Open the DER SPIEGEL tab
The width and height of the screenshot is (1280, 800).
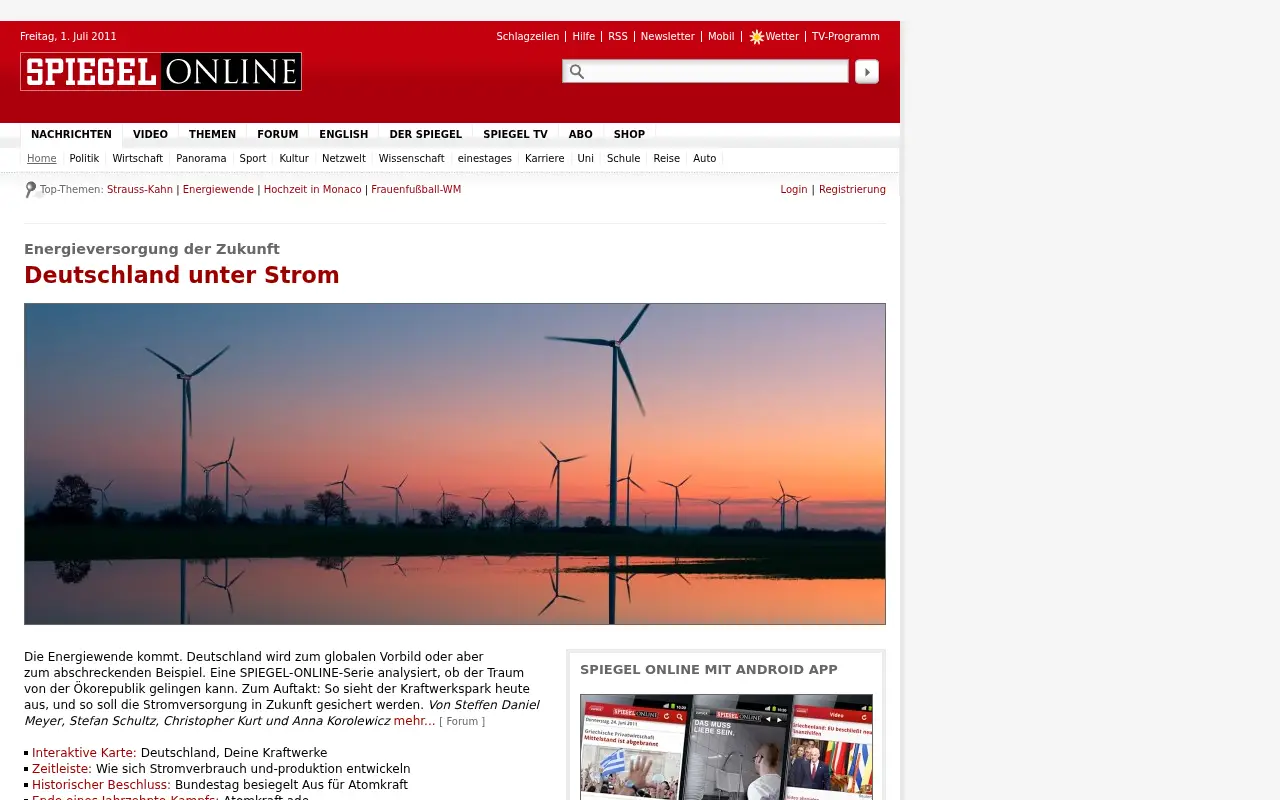click(425, 135)
